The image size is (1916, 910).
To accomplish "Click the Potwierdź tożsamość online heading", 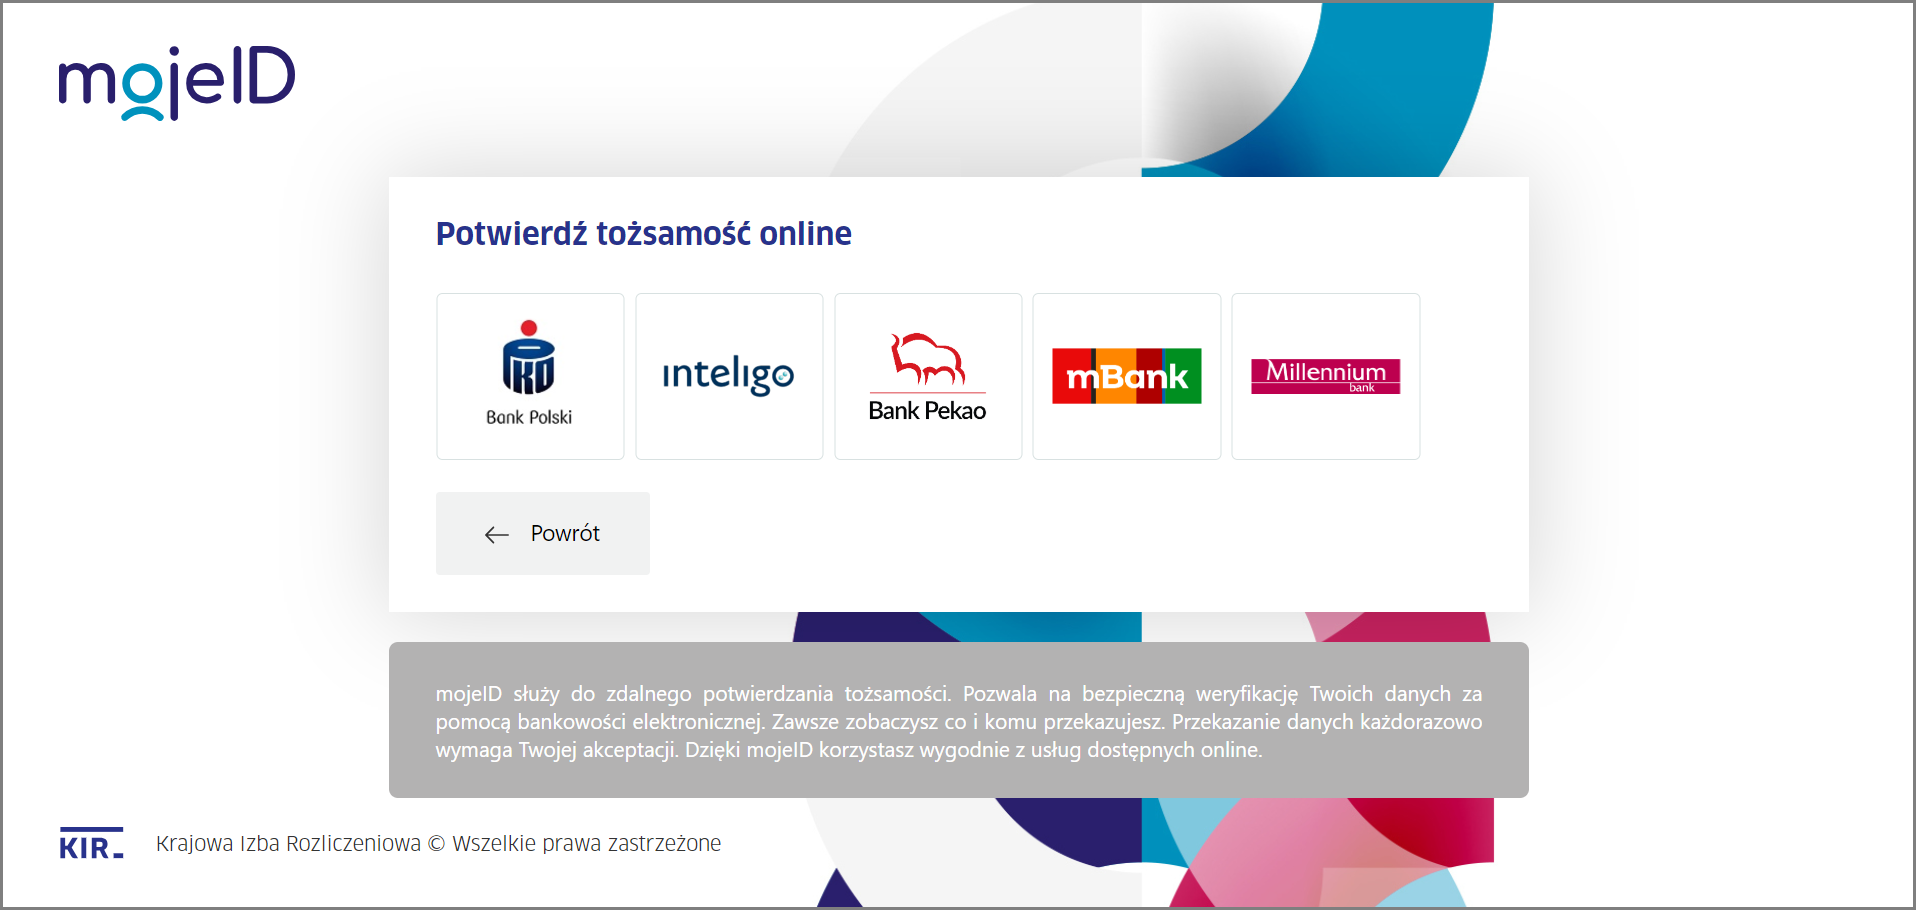I will coord(643,233).
